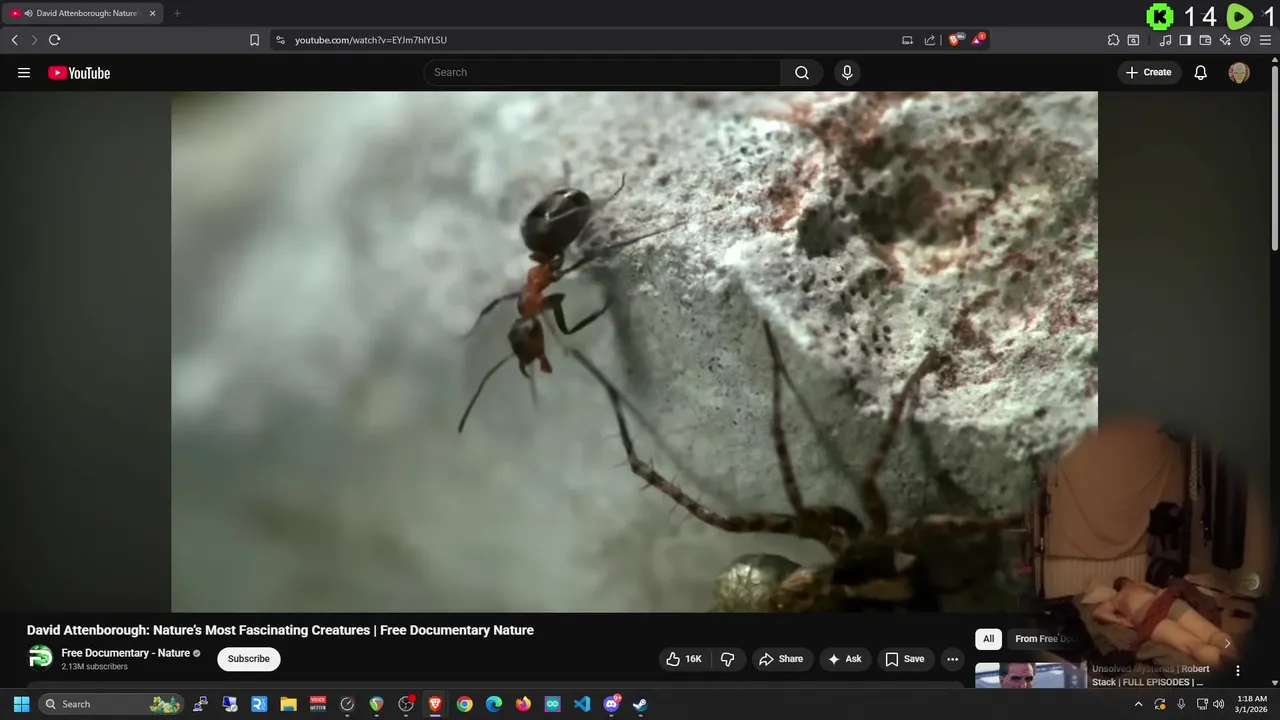1280x720 pixels.
Task: Show hidden system tray icons chevron
Action: 1138,704
